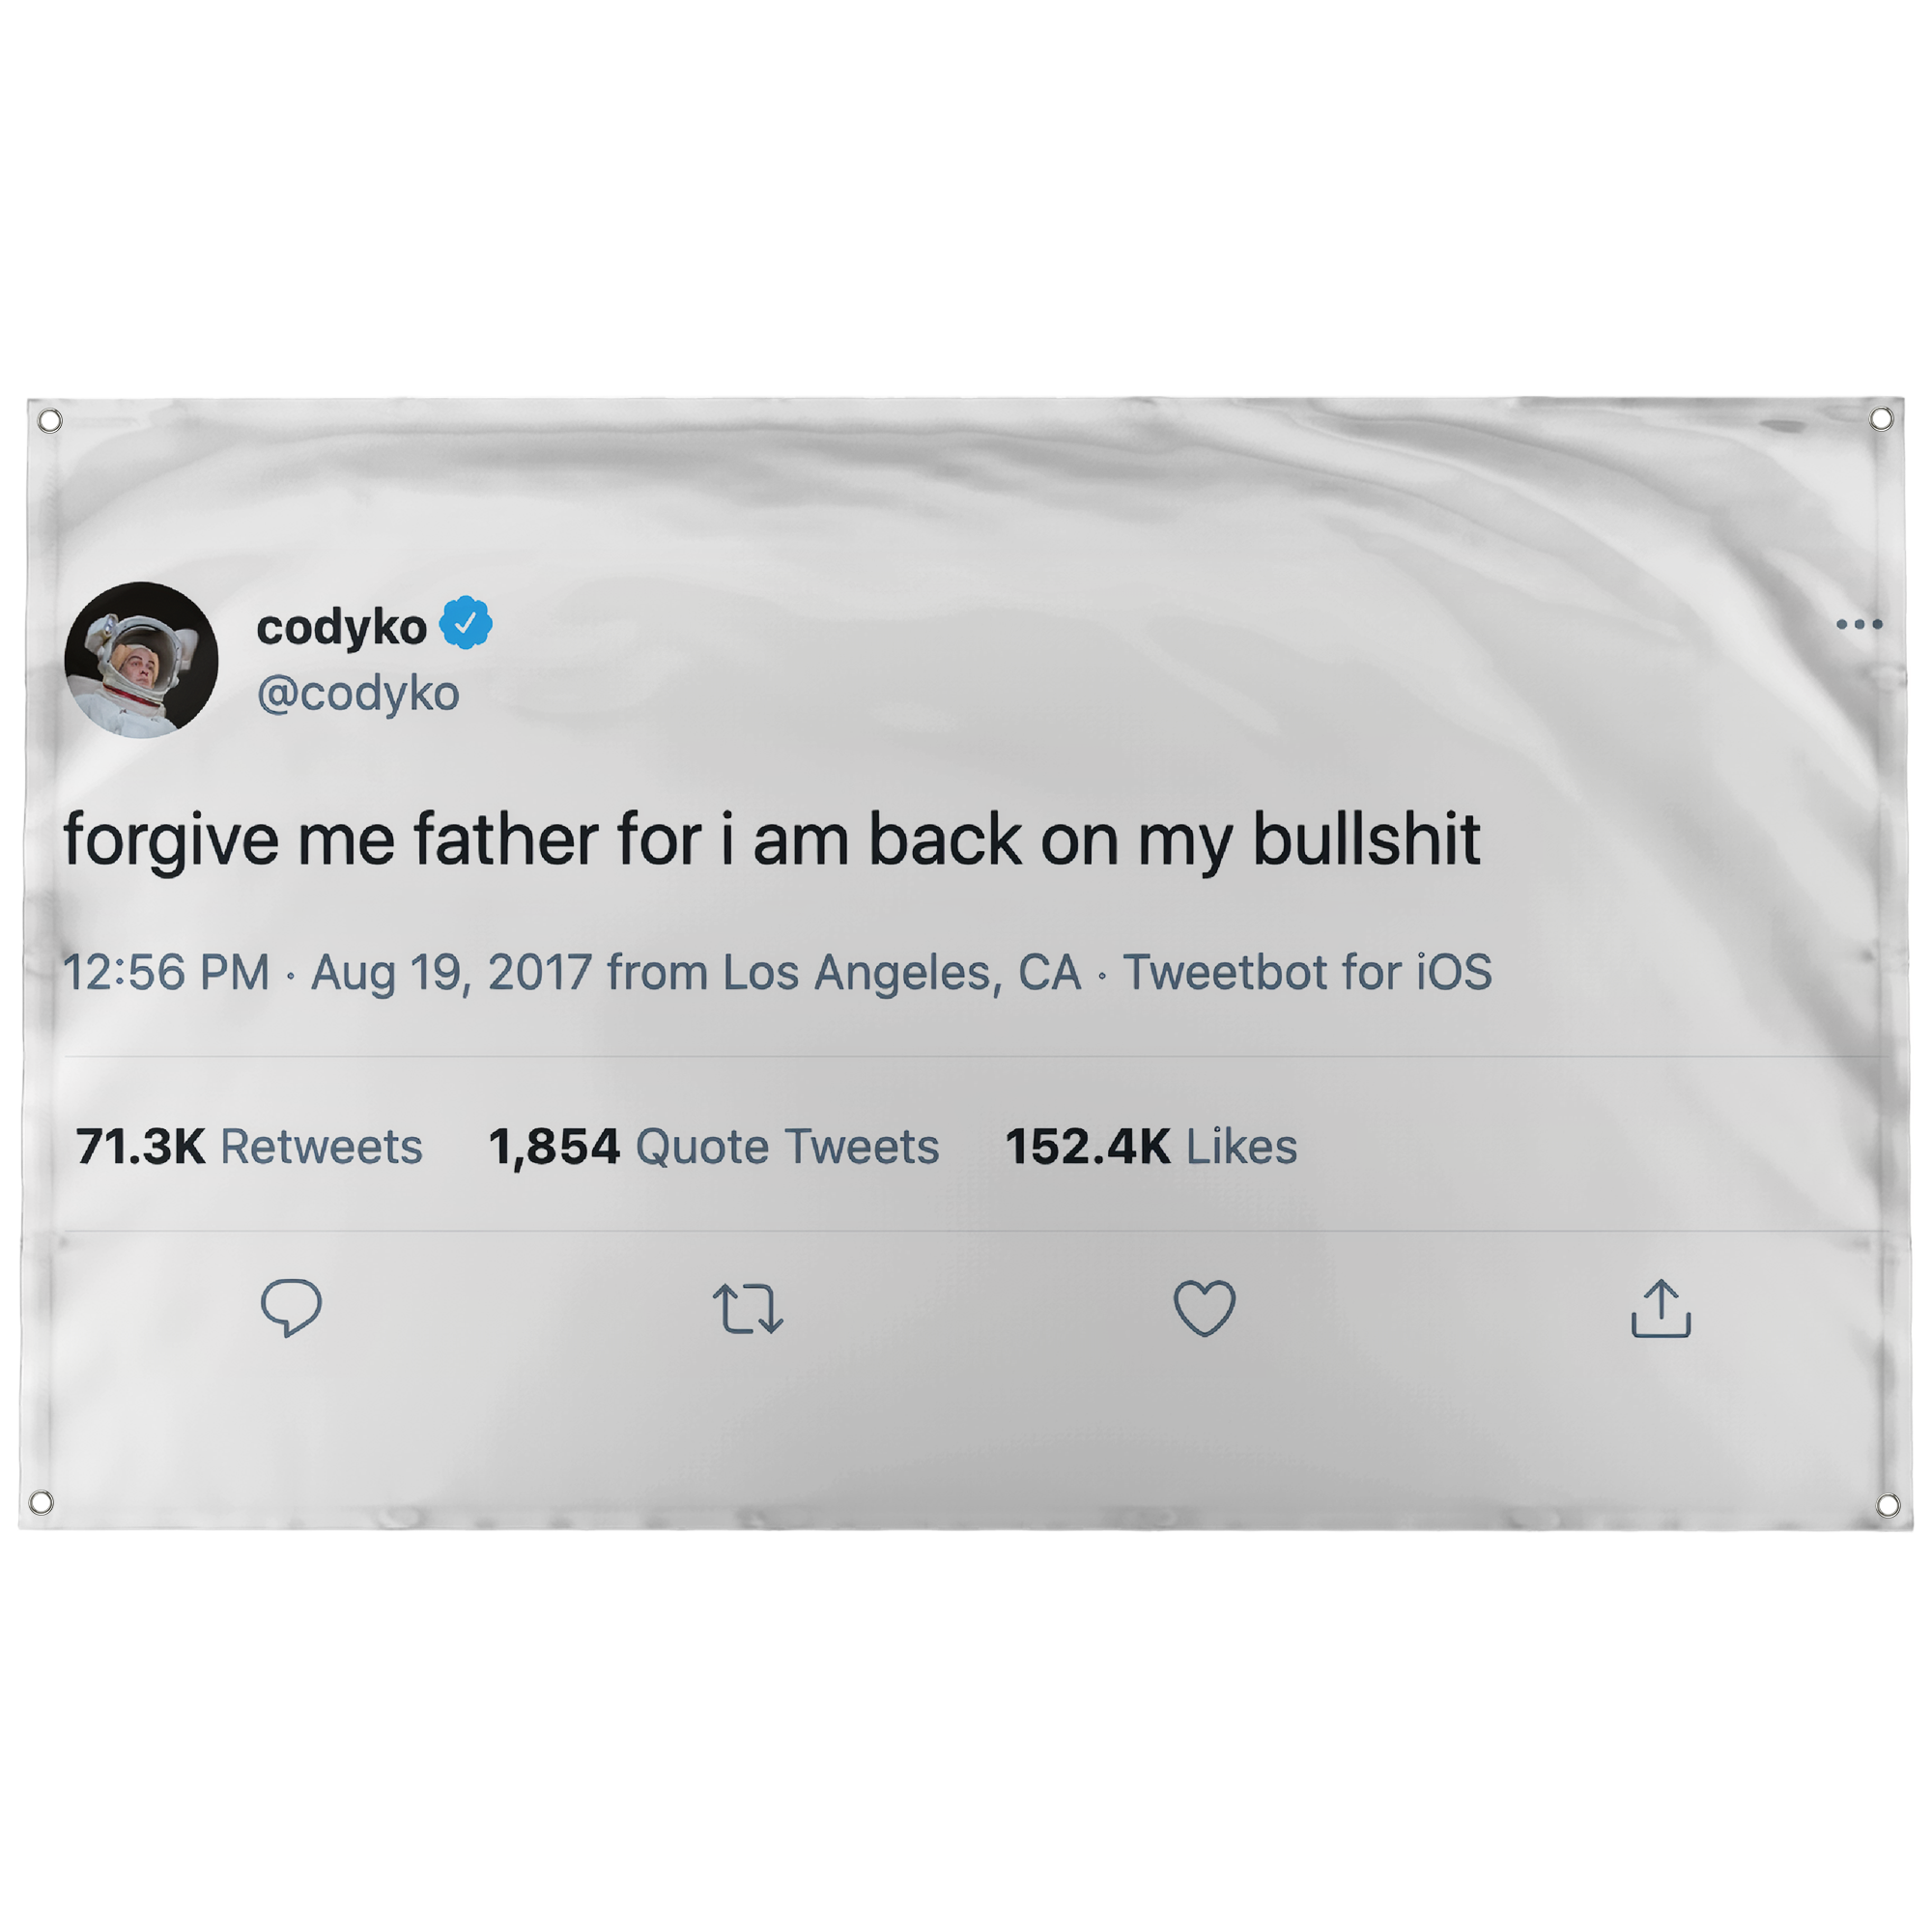
Task: Click the 12:56 PM timestamp
Action: coord(166,972)
